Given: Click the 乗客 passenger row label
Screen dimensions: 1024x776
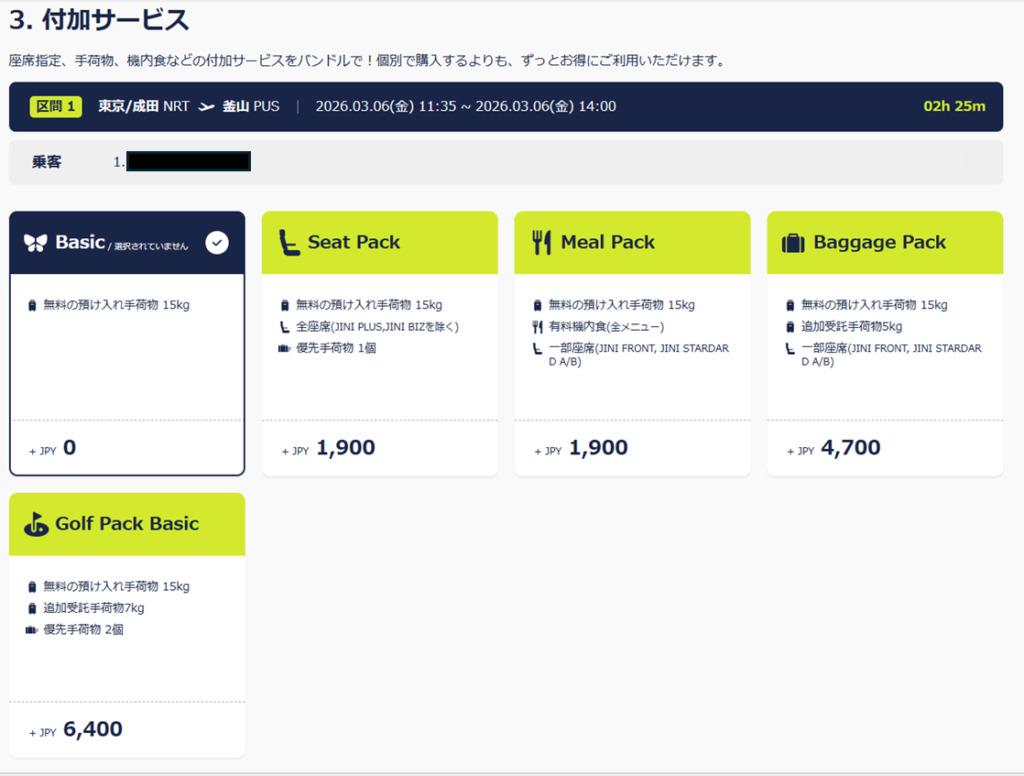Looking at the screenshot, I should tap(46, 162).
